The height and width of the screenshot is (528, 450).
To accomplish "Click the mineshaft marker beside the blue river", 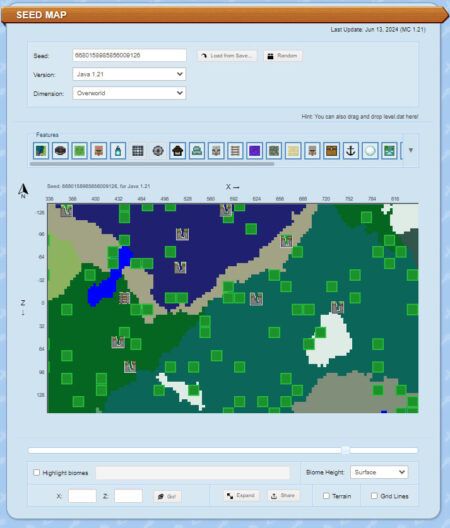I will [x=124, y=298].
